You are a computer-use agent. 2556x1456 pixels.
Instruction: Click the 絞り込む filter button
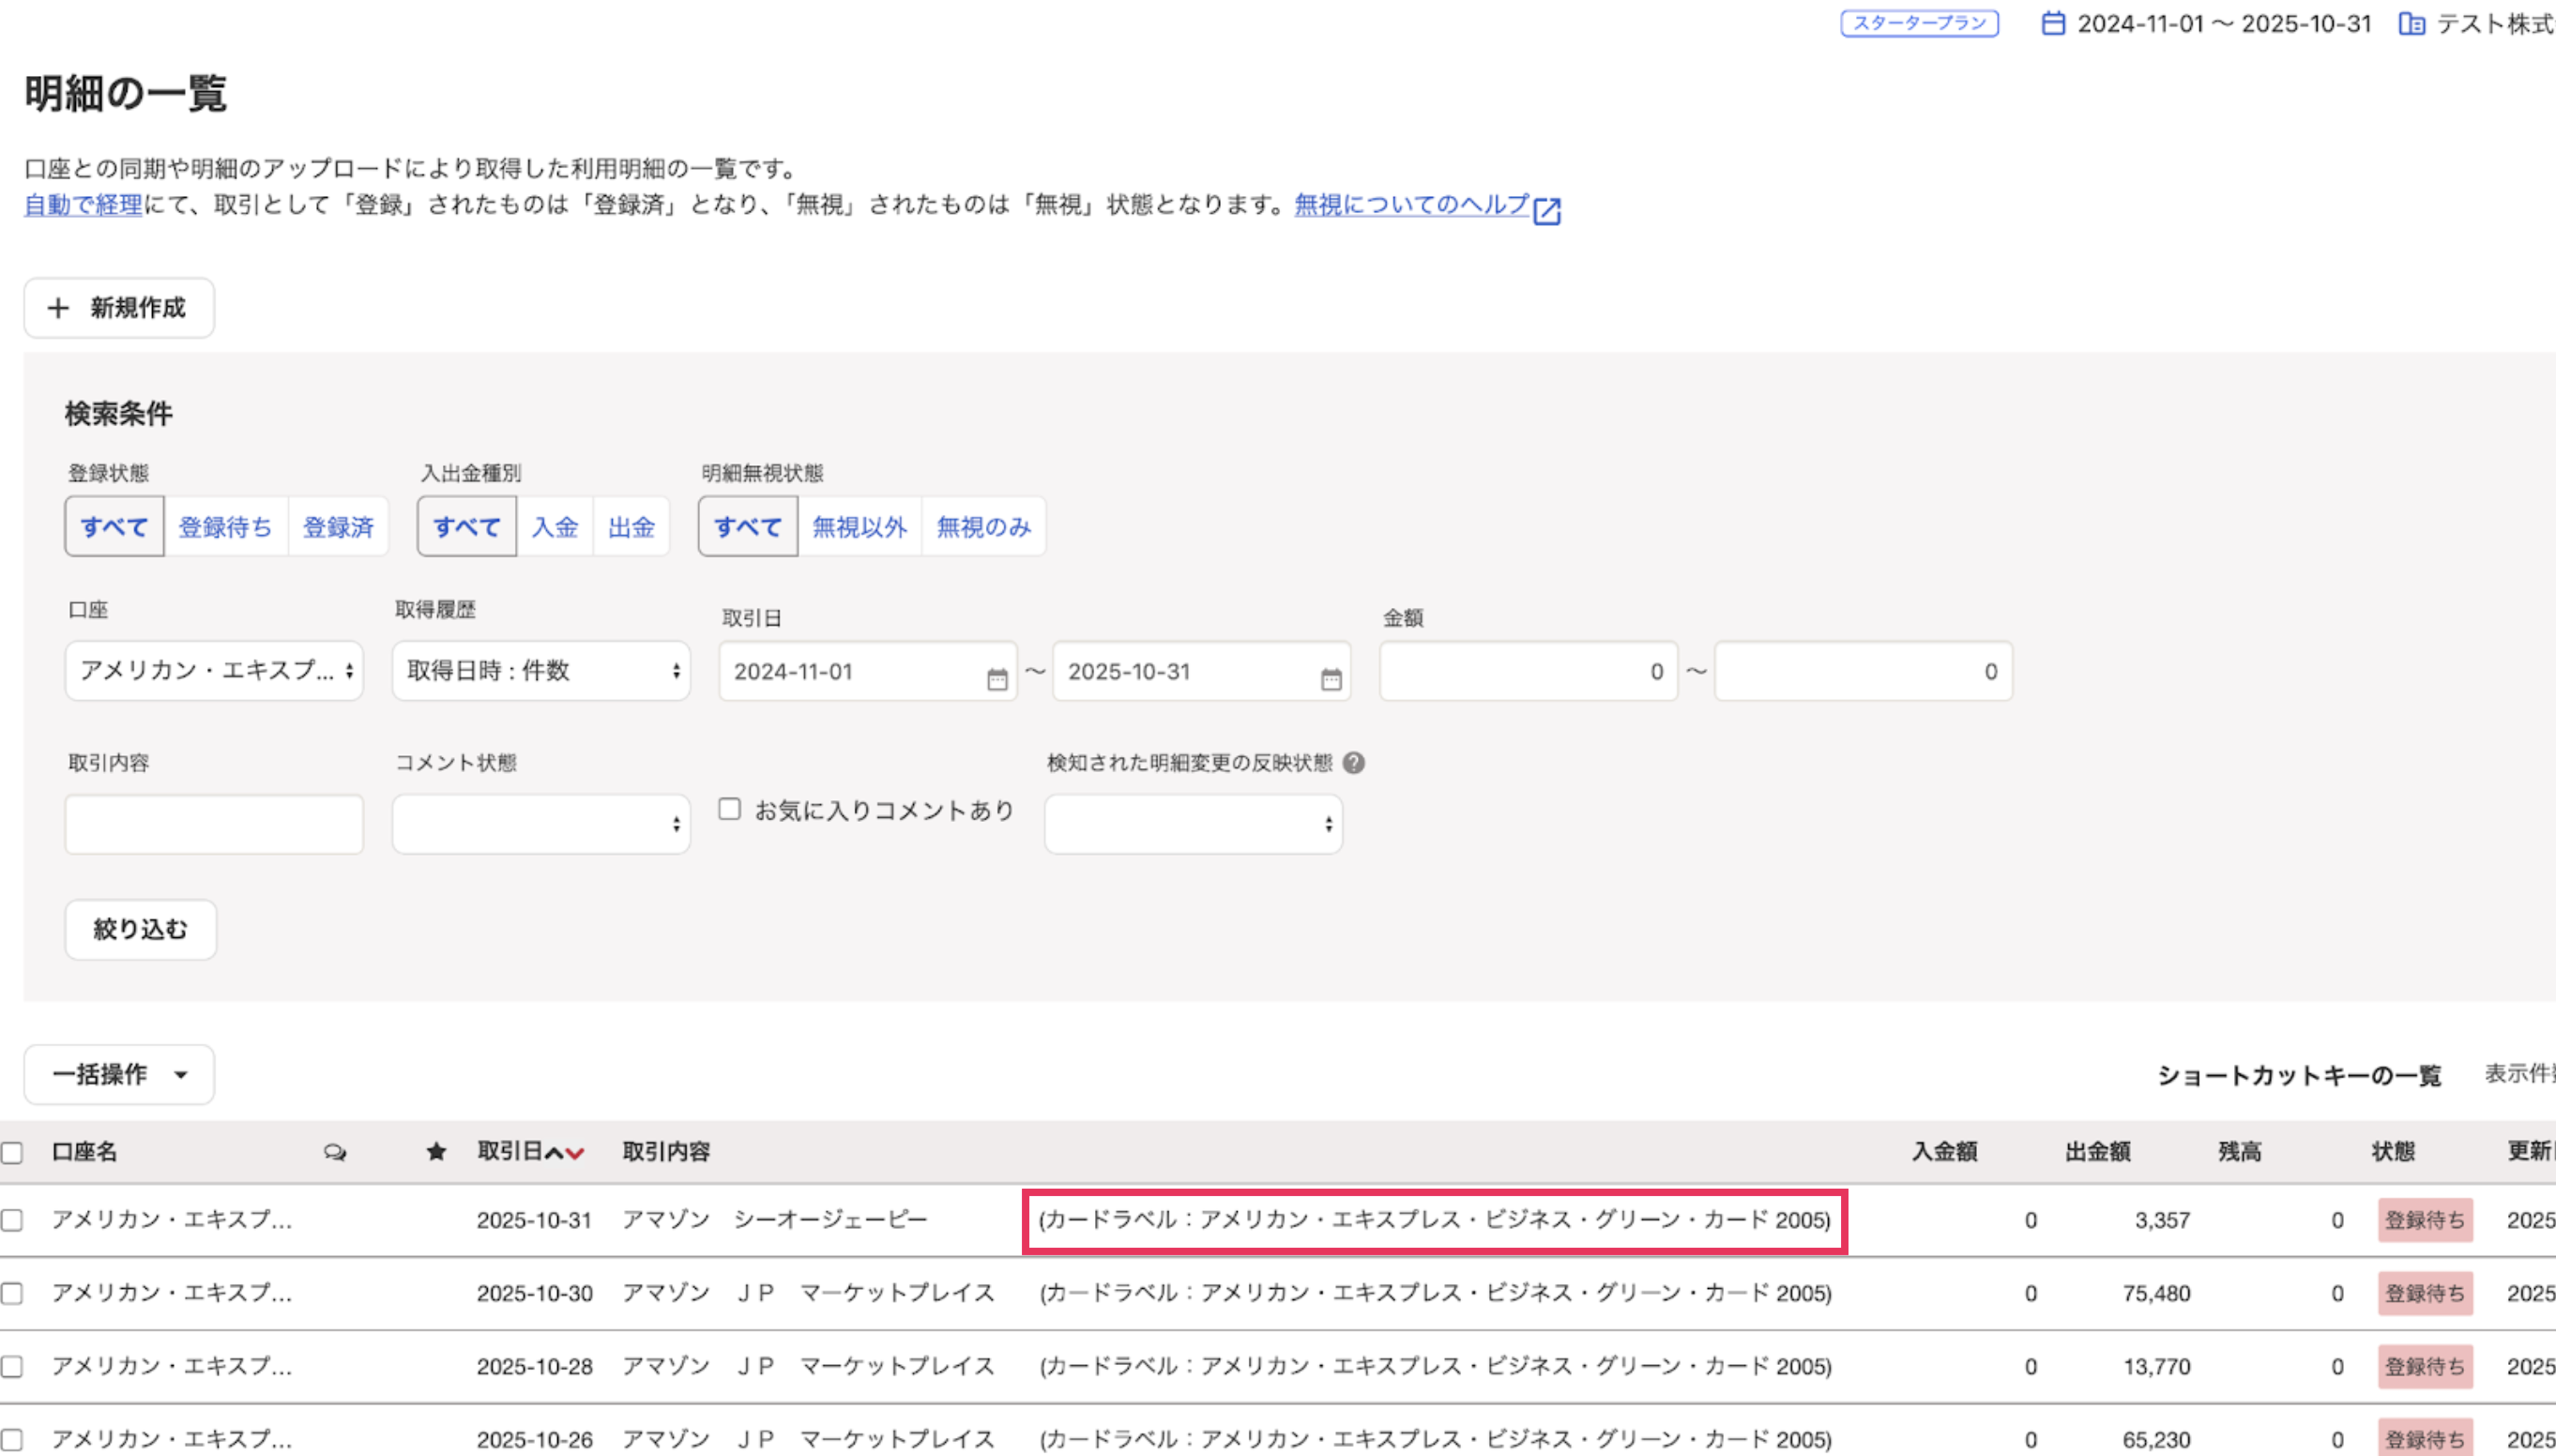[140, 930]
